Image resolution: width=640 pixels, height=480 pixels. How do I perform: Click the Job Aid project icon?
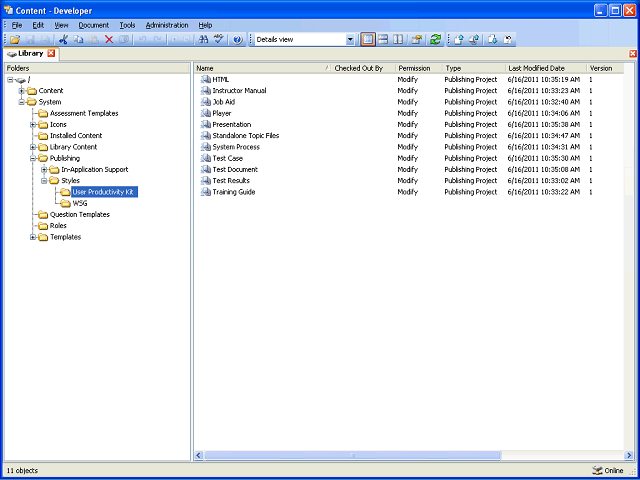tap(205, 102)
